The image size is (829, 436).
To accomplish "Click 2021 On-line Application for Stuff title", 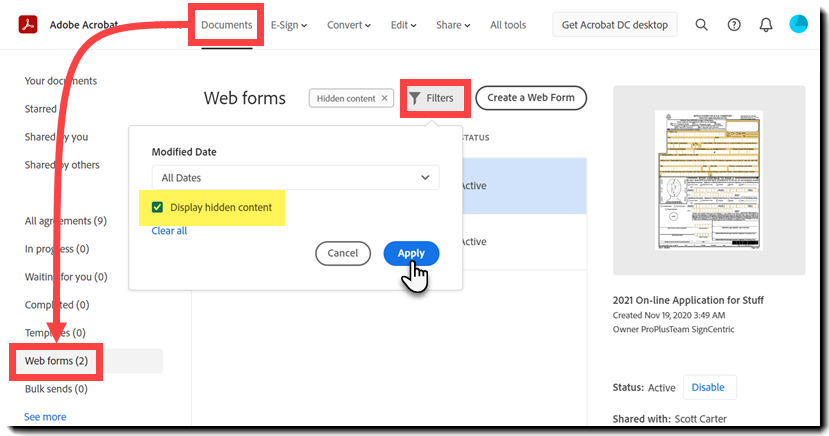I will click(688, 300).
